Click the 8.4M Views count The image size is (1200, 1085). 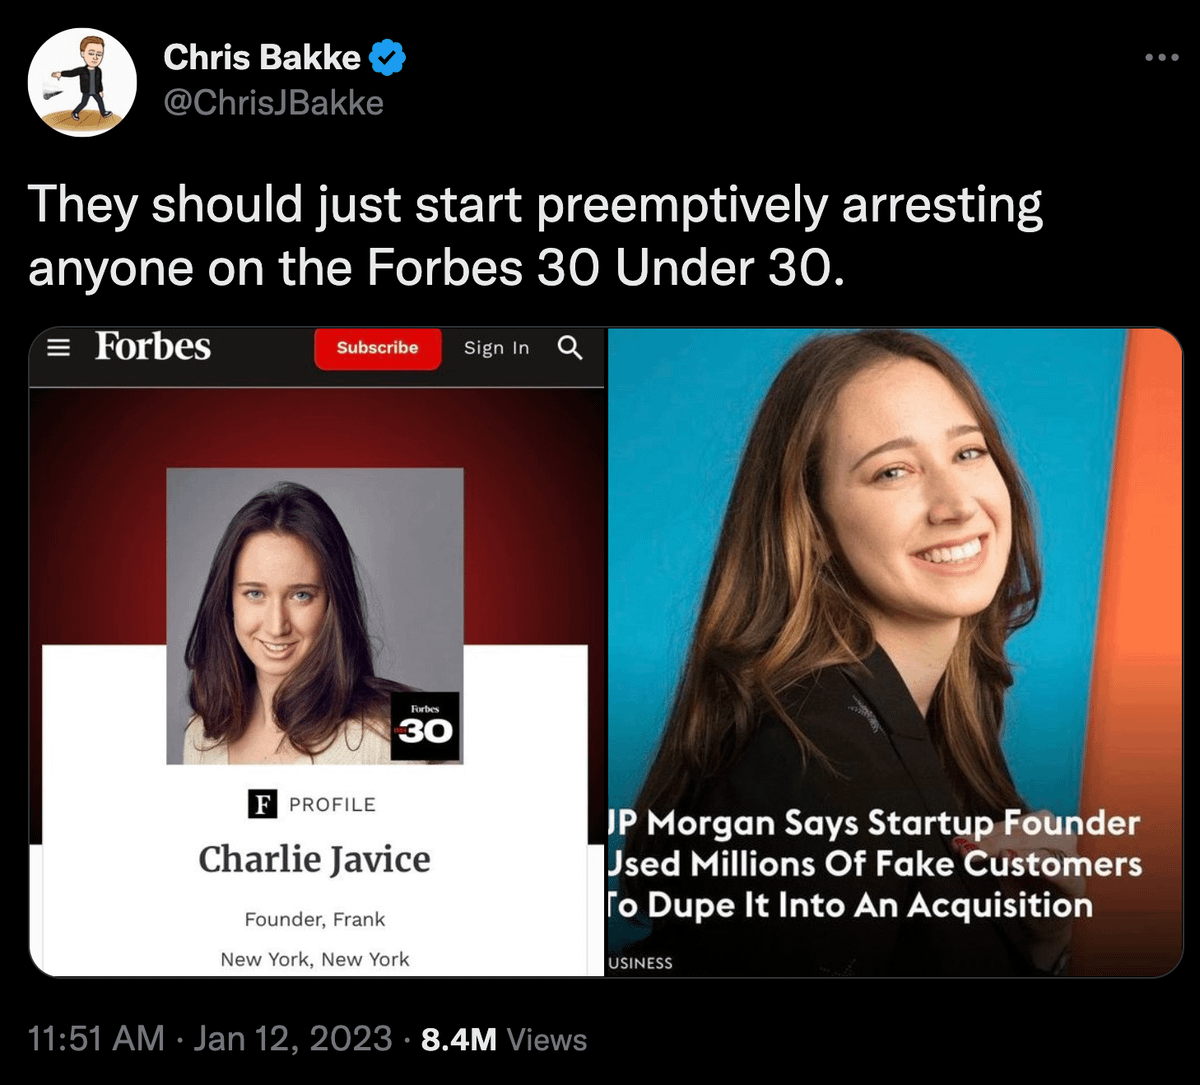pos(504,1039)
